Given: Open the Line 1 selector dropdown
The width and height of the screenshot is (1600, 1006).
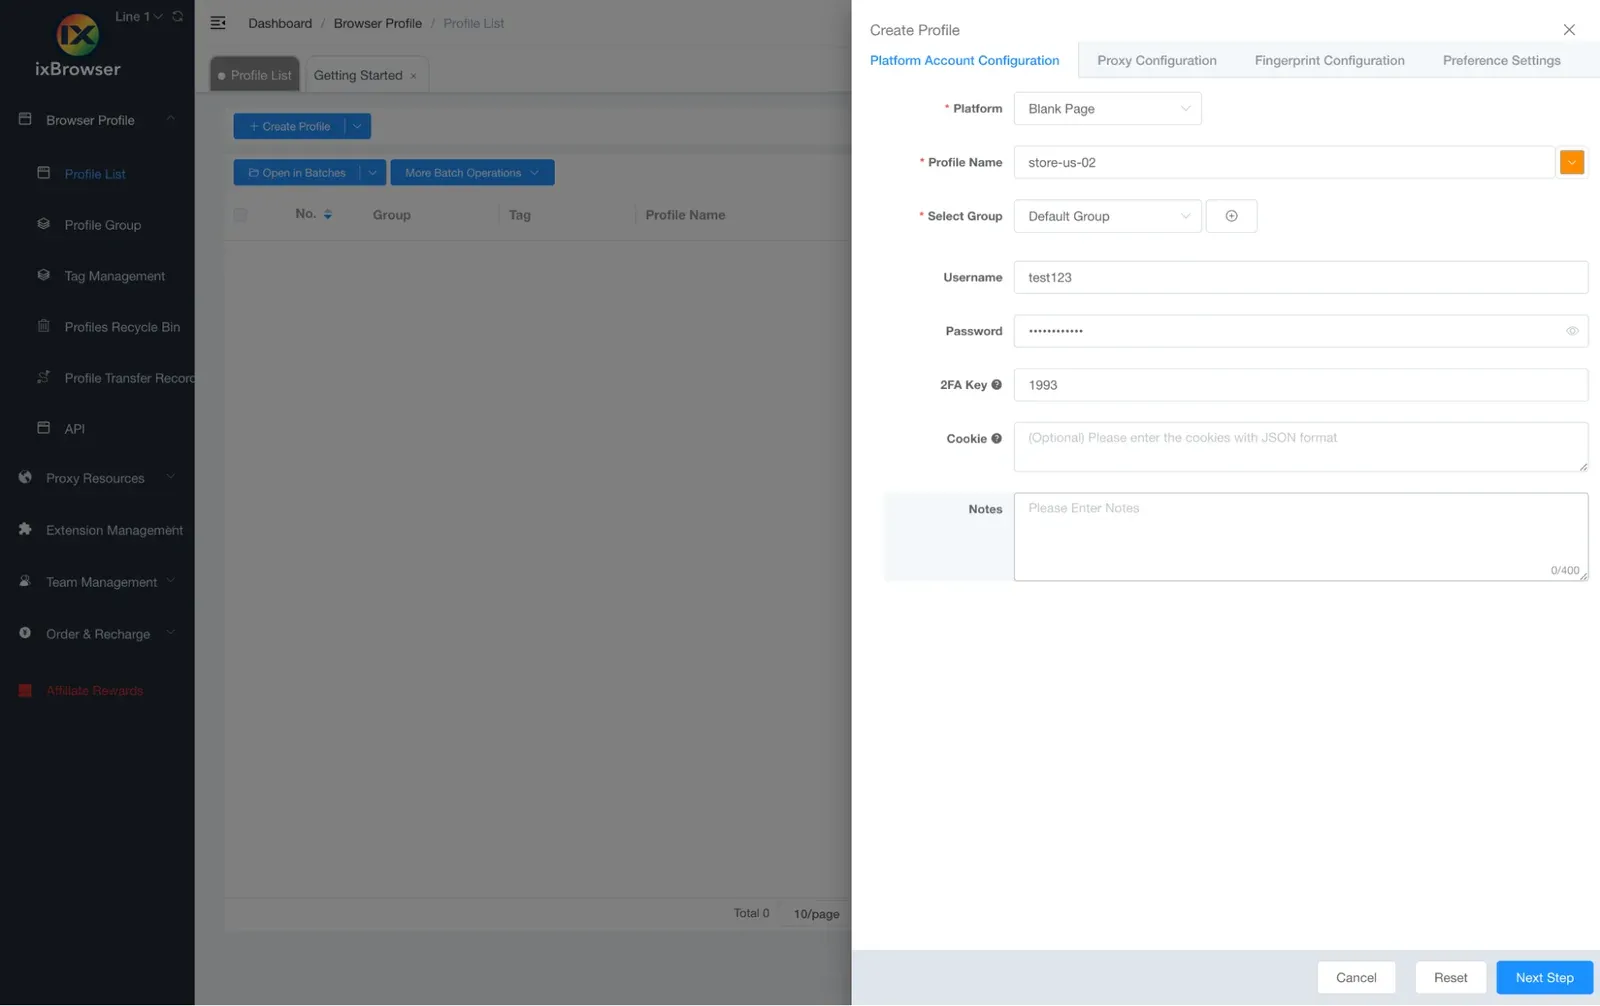Looking at the screenshot, I should click(138, 16).
